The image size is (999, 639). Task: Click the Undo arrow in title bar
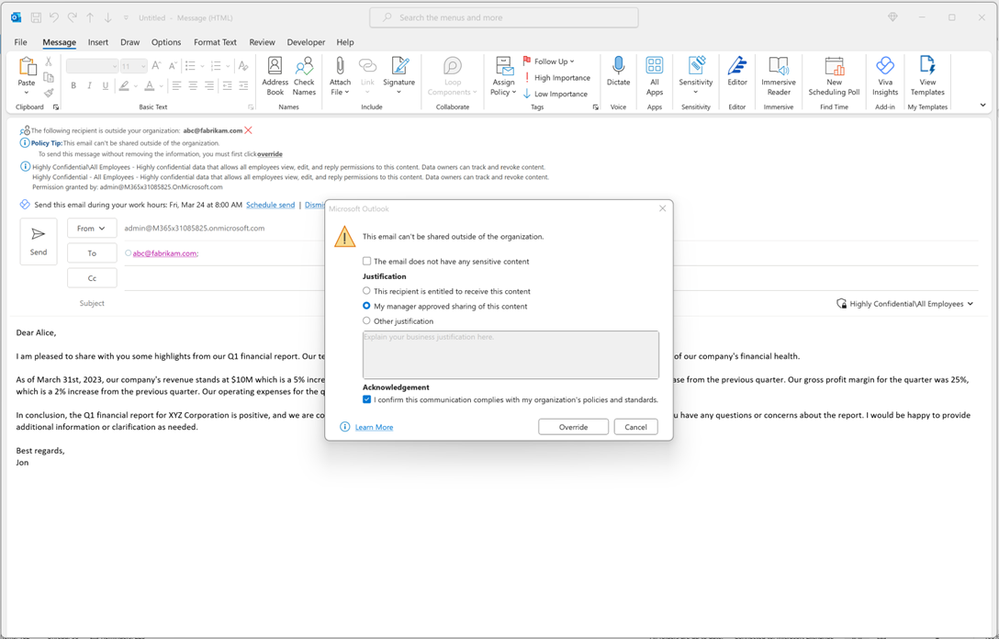[x=55, y=18]
